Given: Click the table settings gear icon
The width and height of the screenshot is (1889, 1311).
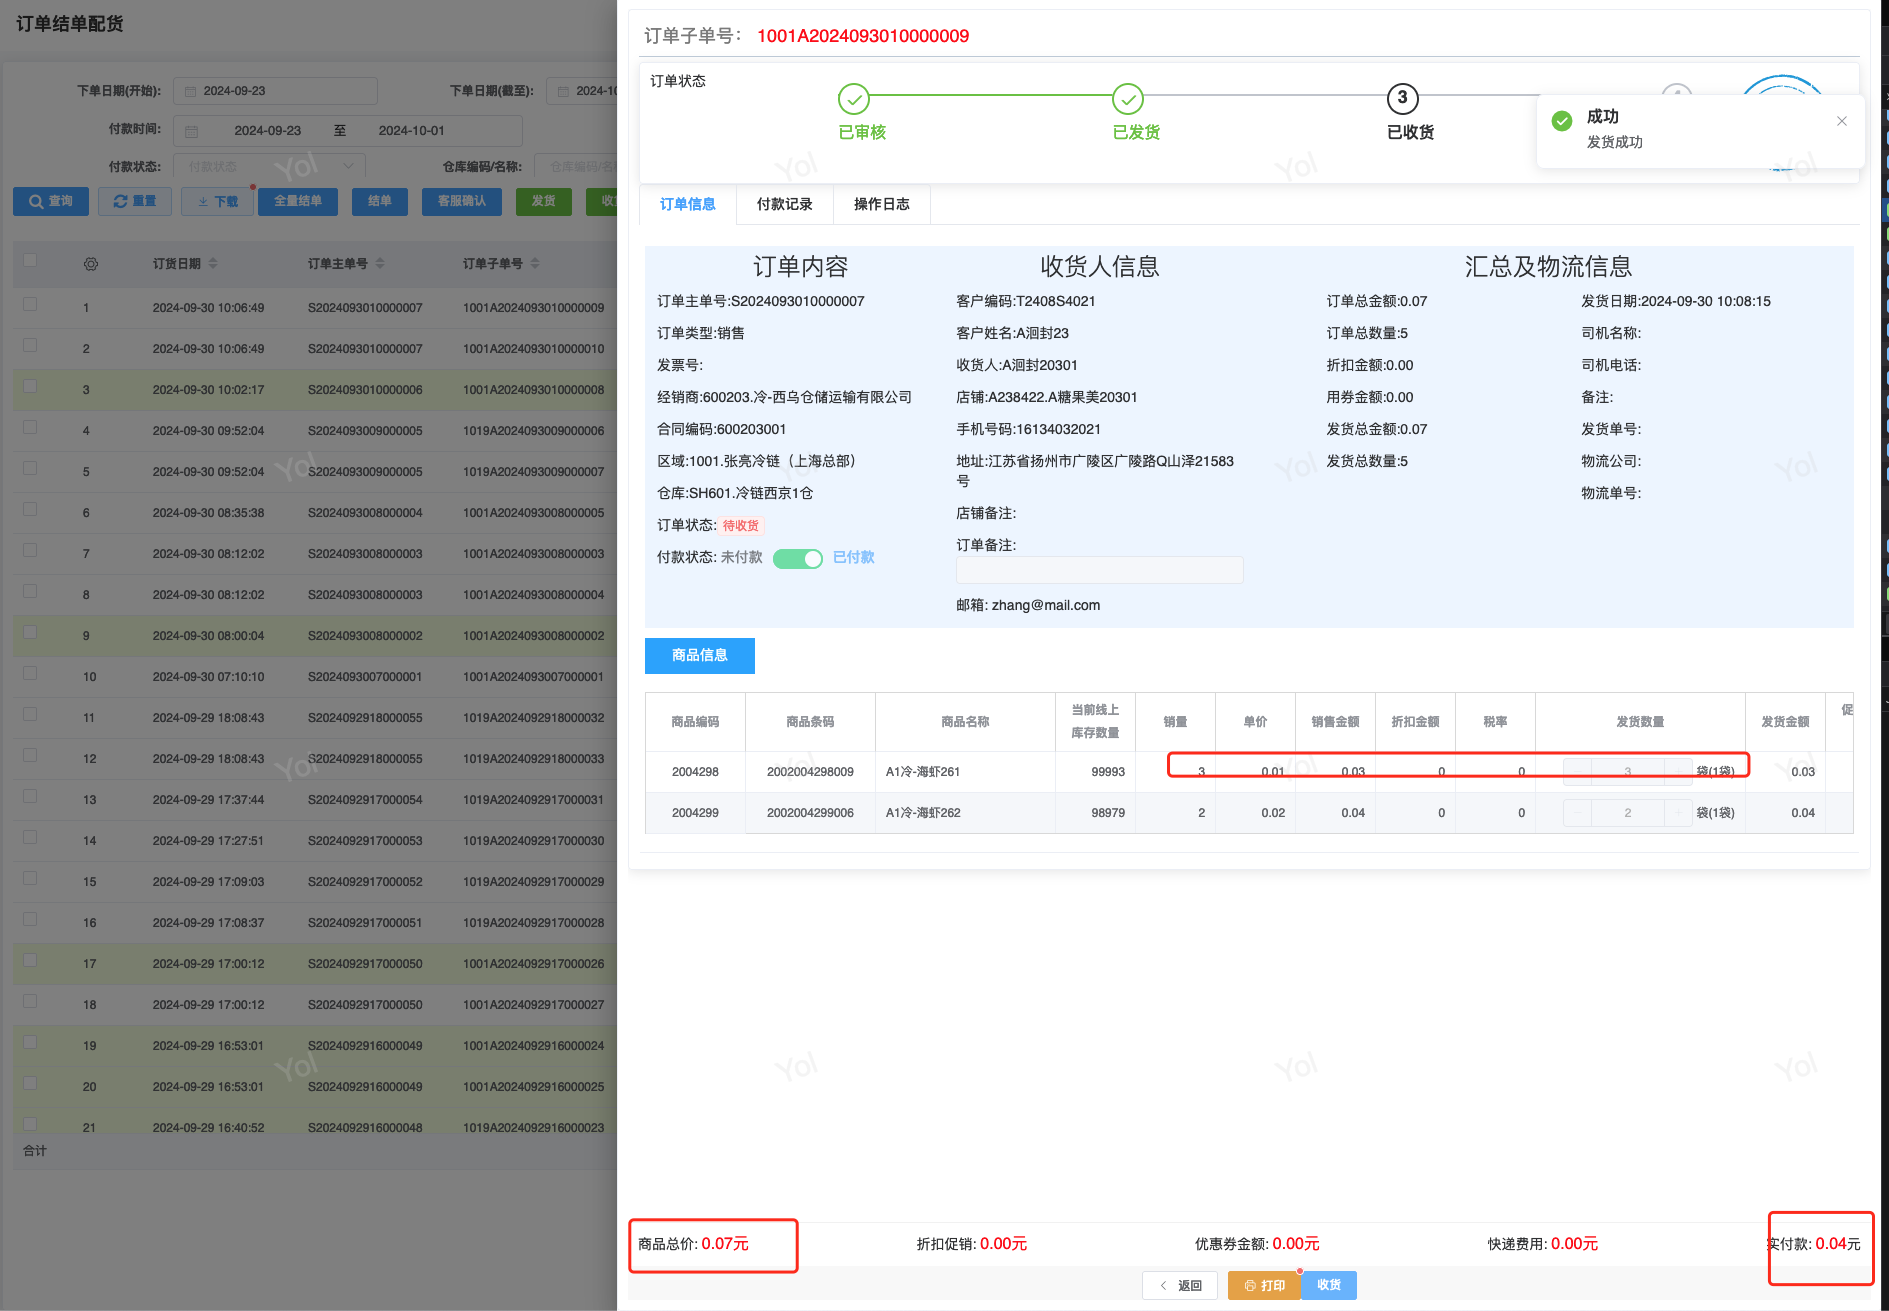Looking at the screenshot, I should 91,264.
